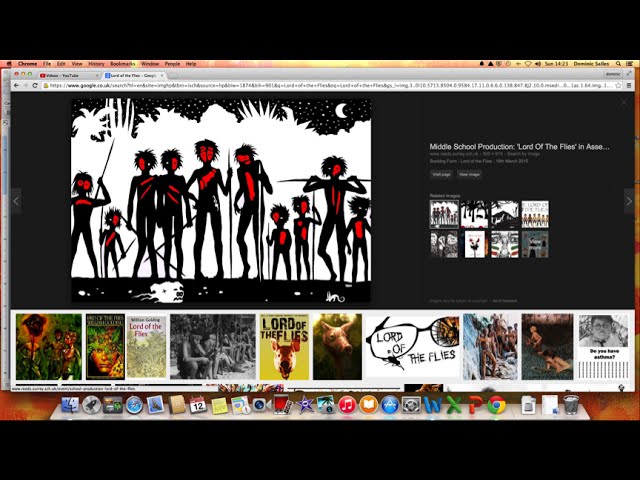Open the Chrome hamburger menu
Screen dimensions: 640x480
[x=629, y=85]
